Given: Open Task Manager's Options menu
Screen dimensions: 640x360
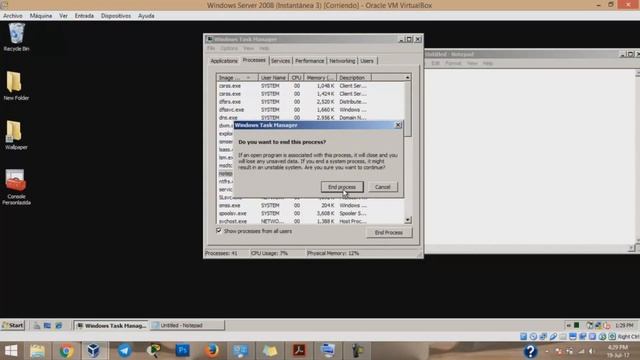Looking at the screenshot, I should click(229, 48).
